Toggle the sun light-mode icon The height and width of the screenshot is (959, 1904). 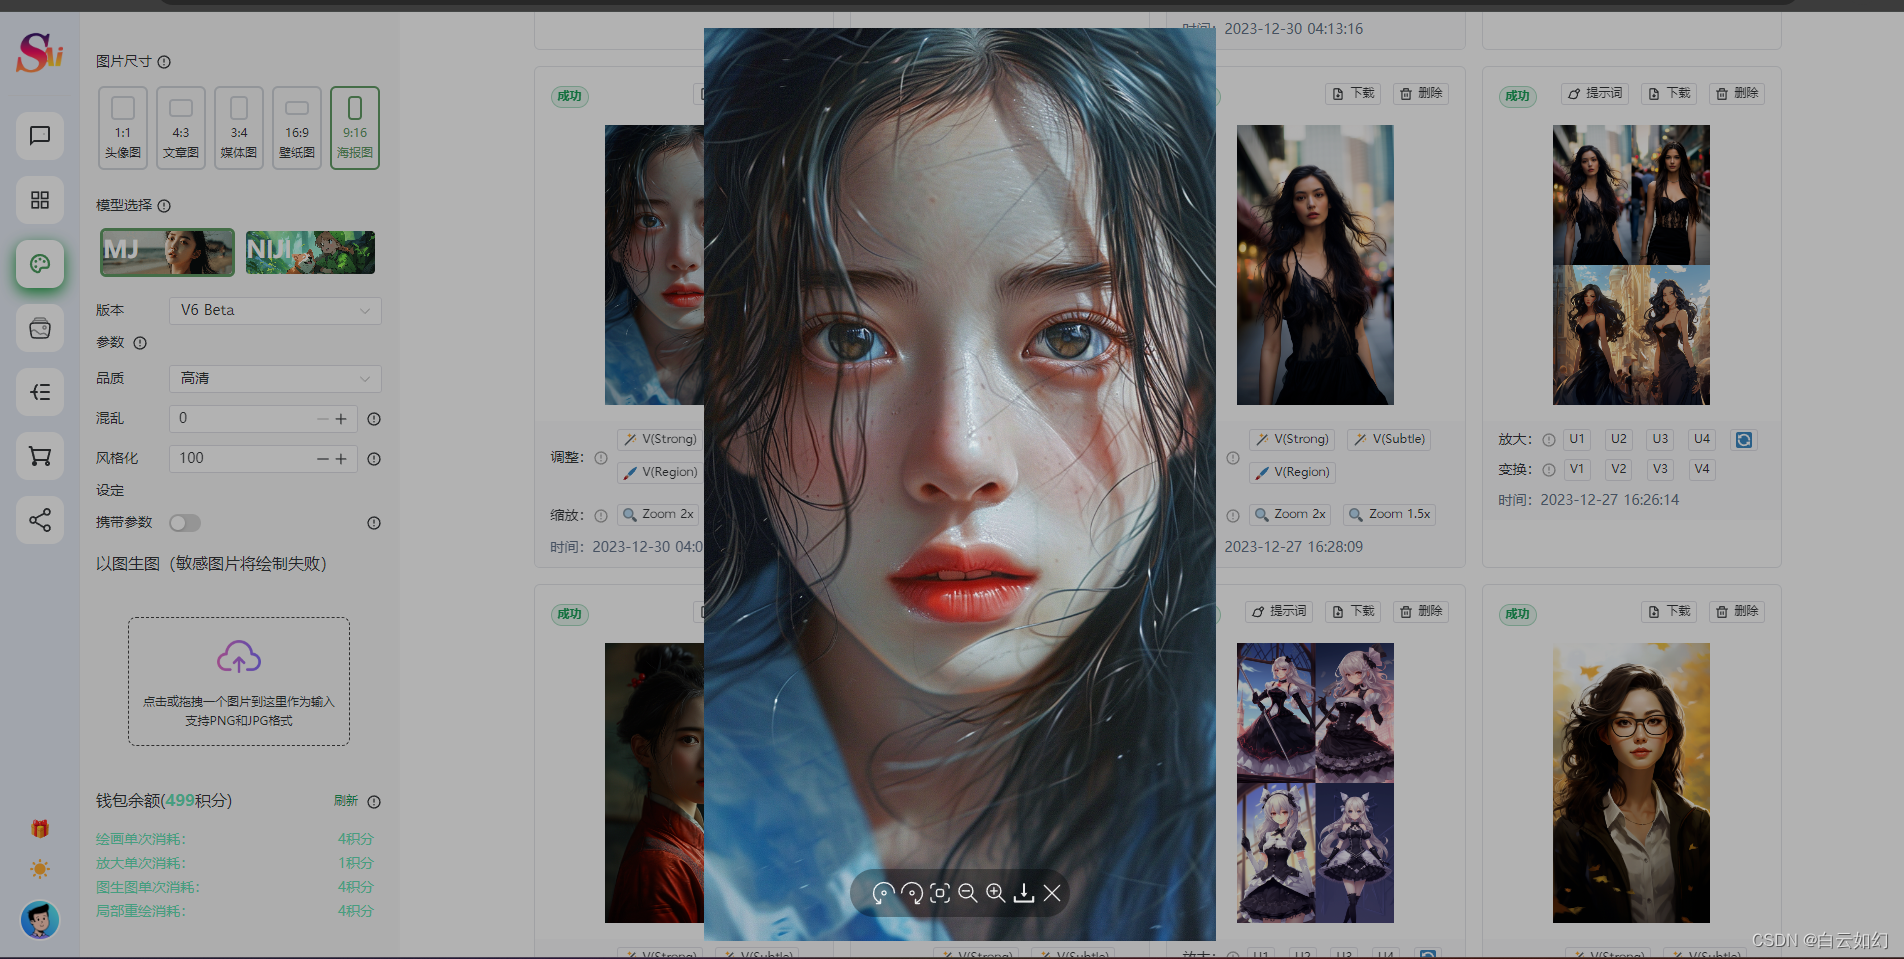tap(40, 869)
